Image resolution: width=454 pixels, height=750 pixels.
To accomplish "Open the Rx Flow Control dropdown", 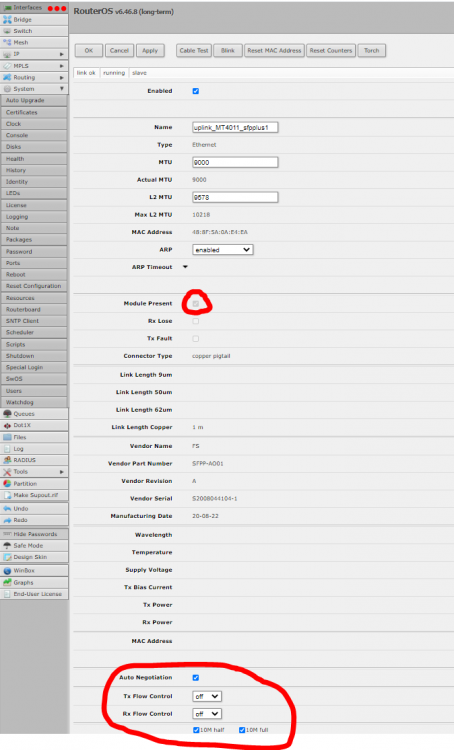I will (x=207, y=714).
